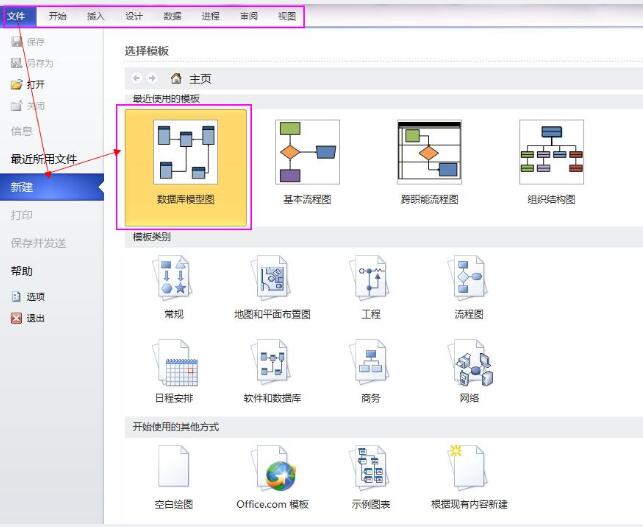Viewport: 643px width, 527px height.
Task: Click the 空白绘图 blank drawing icon
Action: point(173,466)
